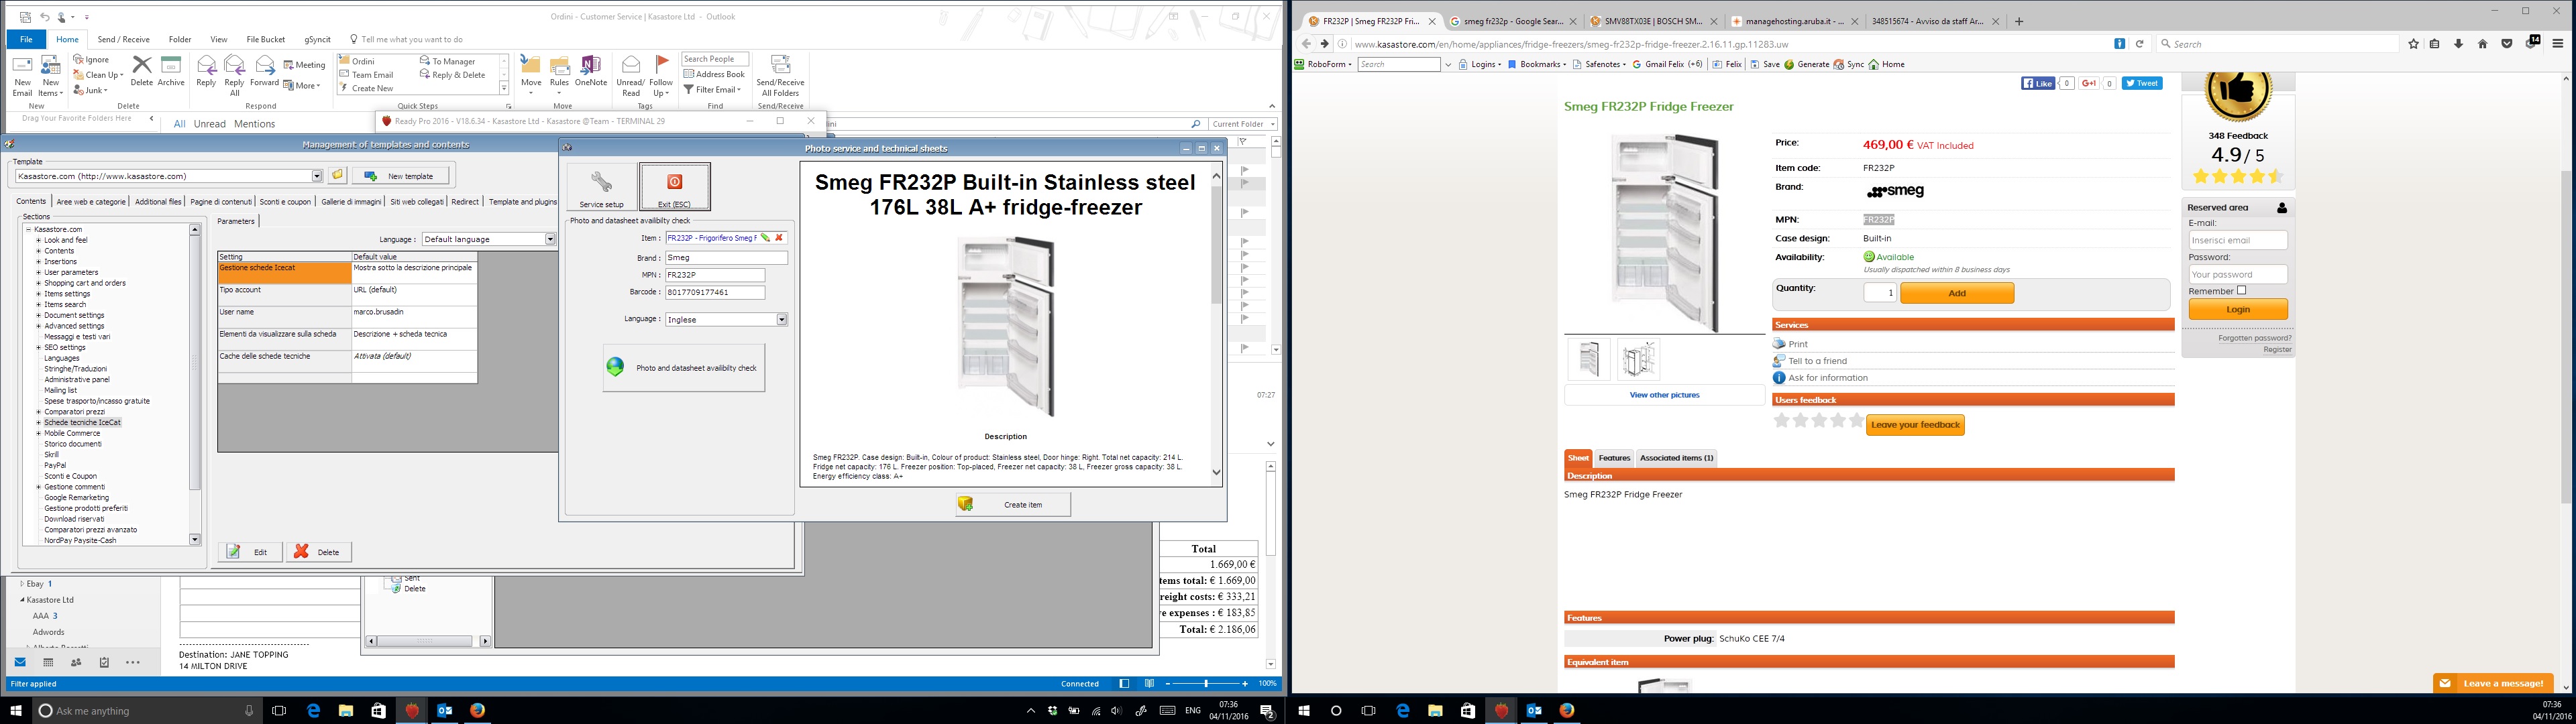Open Outlook Tasks view icon
The width and height of the screenshot is (2576, 724).
click(x=104, y=662)
